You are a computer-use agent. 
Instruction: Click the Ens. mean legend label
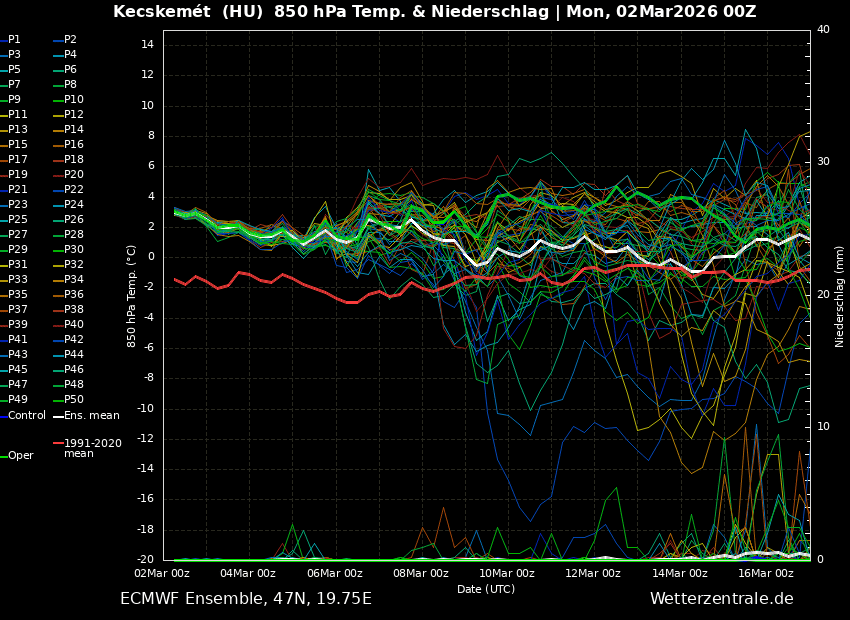click(x=91, y=415)
